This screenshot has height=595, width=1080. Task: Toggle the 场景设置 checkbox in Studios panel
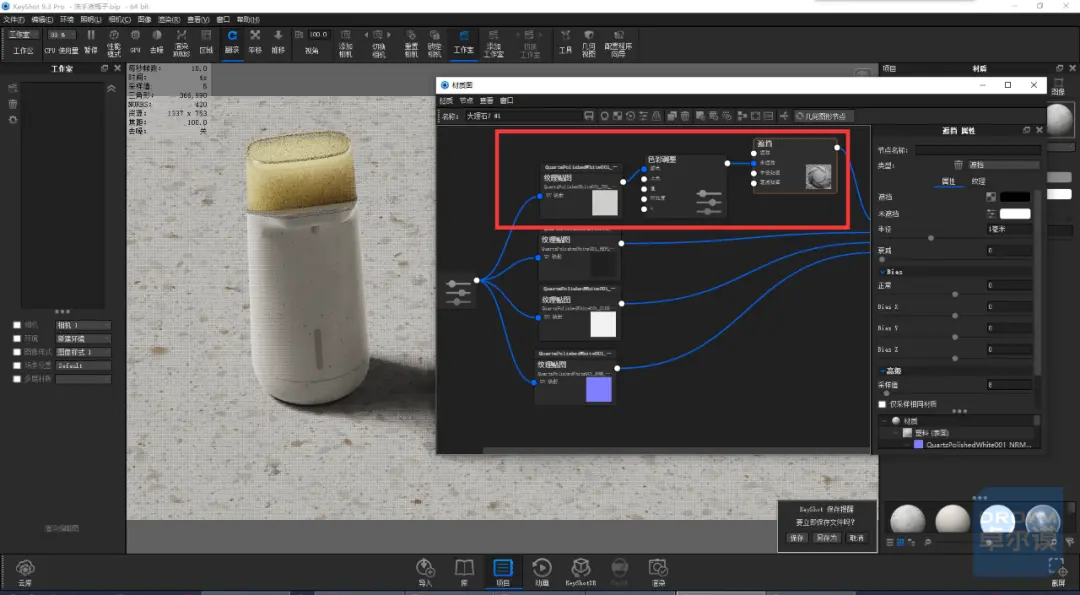(x=17, y=366)
